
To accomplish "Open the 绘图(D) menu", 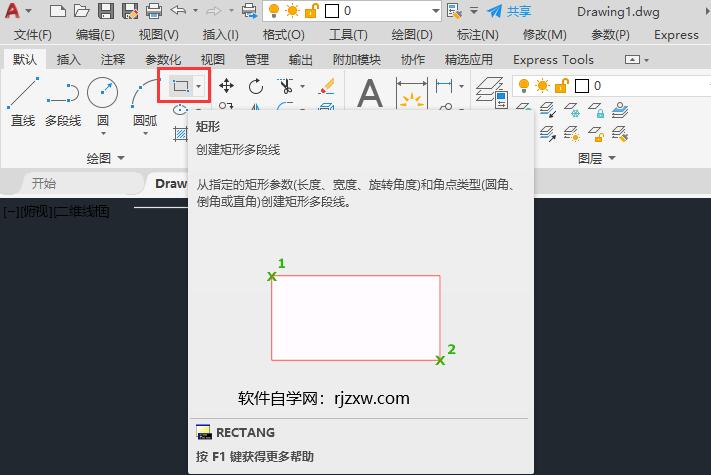I will click(412, 35).
